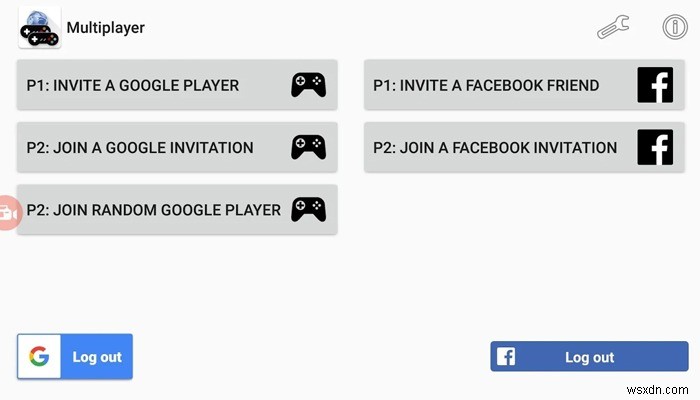Screen dimensions: 700x400
Task: Tap gamepad icon on Invite Google Player
Action: (308, 85)
